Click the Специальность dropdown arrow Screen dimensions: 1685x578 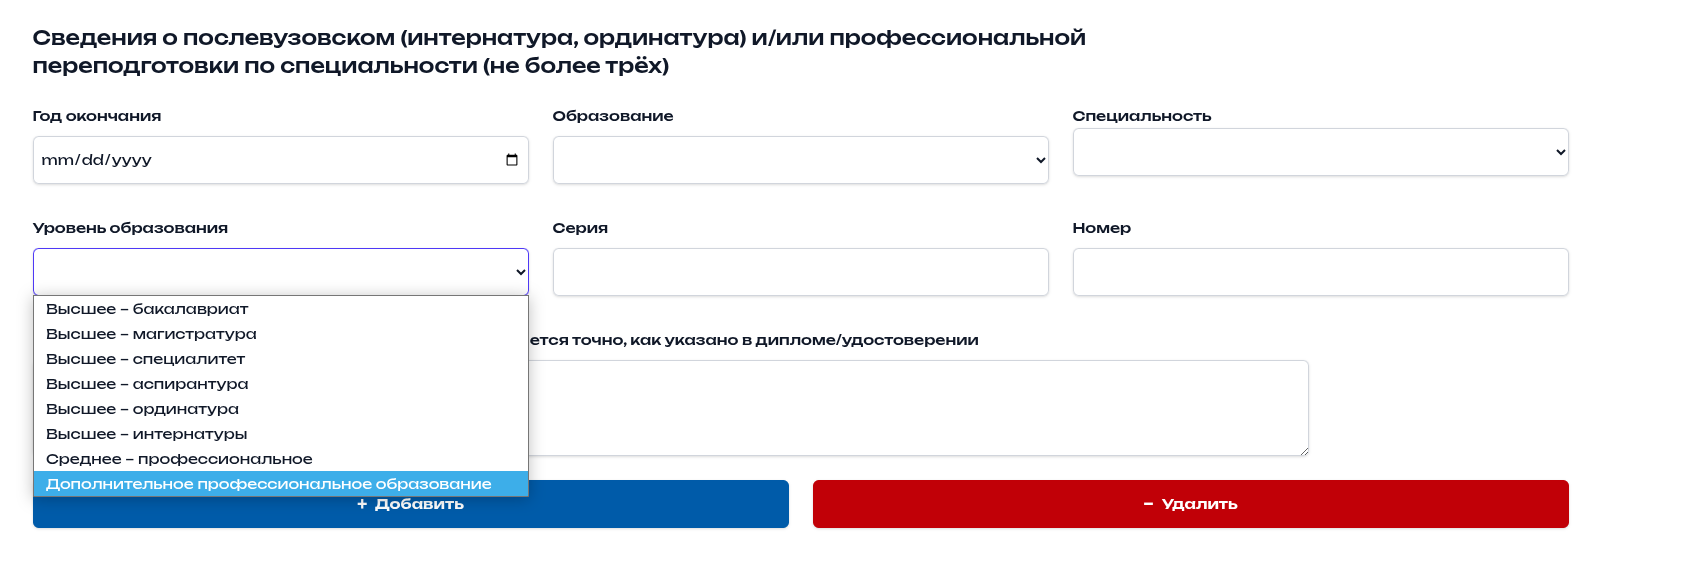(x=1560, y=152)
